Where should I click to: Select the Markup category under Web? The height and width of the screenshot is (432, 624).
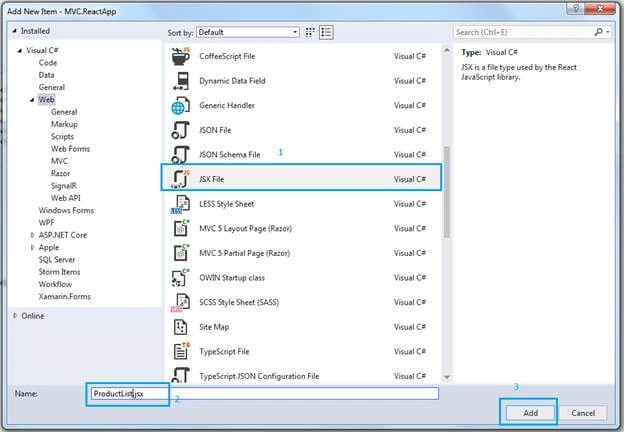point(64,125)
